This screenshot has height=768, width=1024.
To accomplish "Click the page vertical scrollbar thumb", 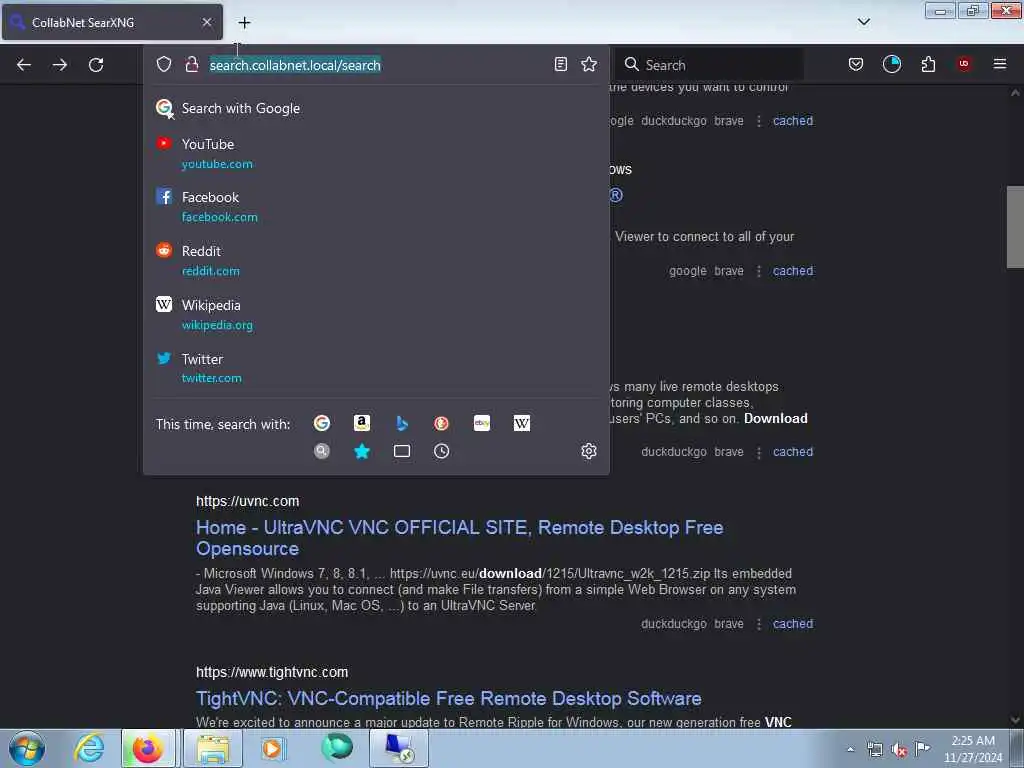I will point(1015,227).
